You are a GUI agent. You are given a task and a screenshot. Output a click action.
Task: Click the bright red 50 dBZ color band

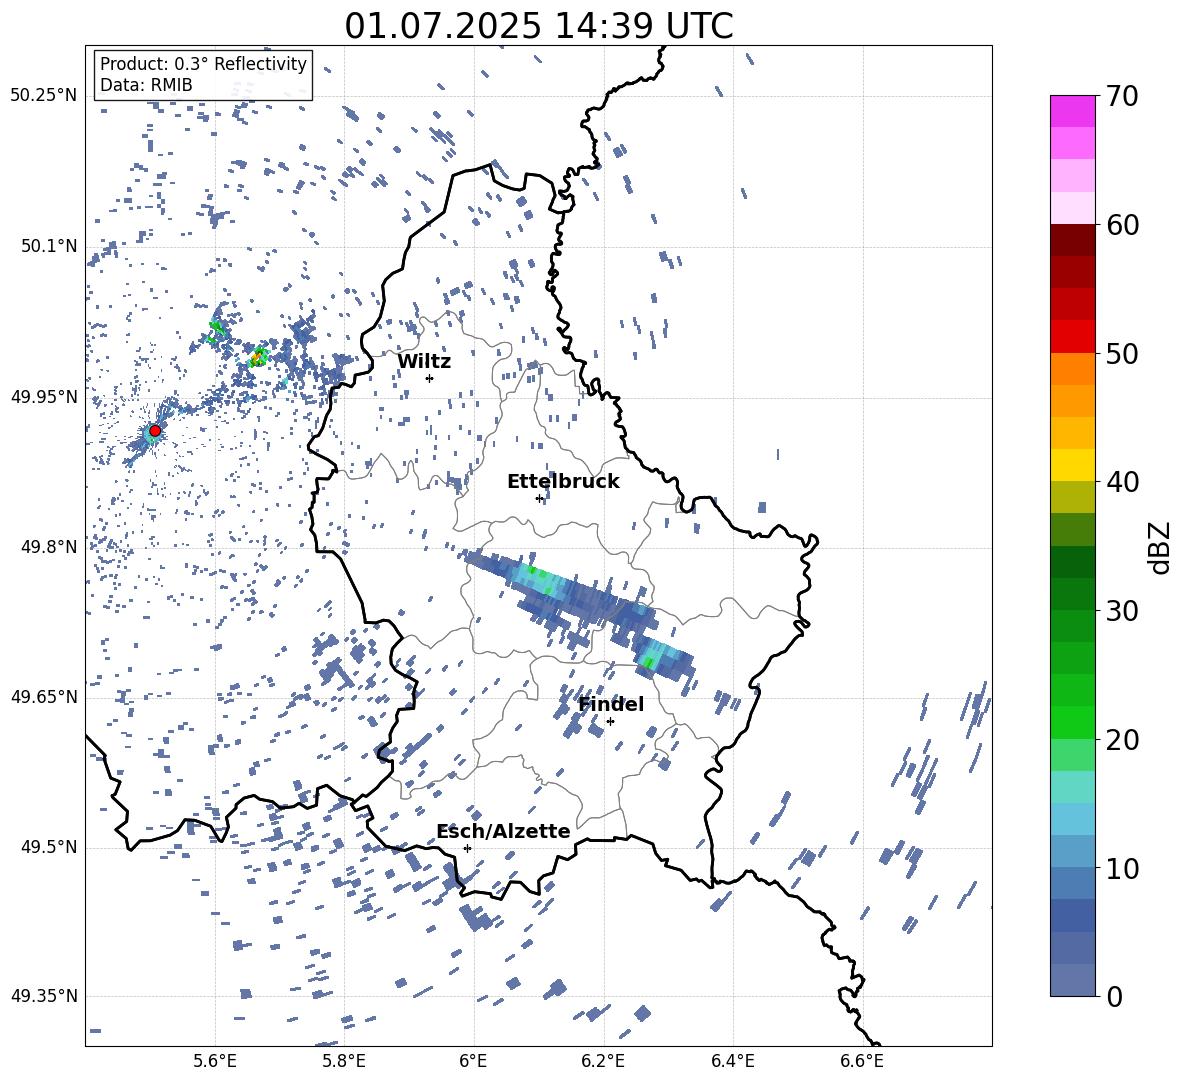(1072, 337)
